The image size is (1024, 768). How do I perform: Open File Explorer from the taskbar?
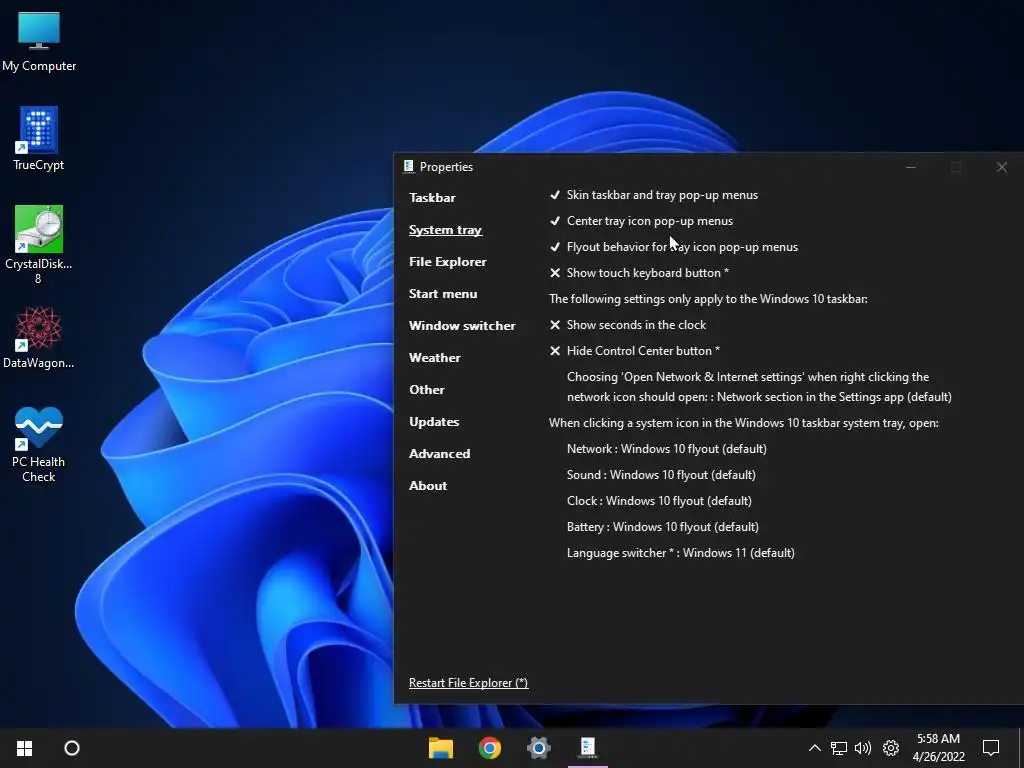(441, 748)
